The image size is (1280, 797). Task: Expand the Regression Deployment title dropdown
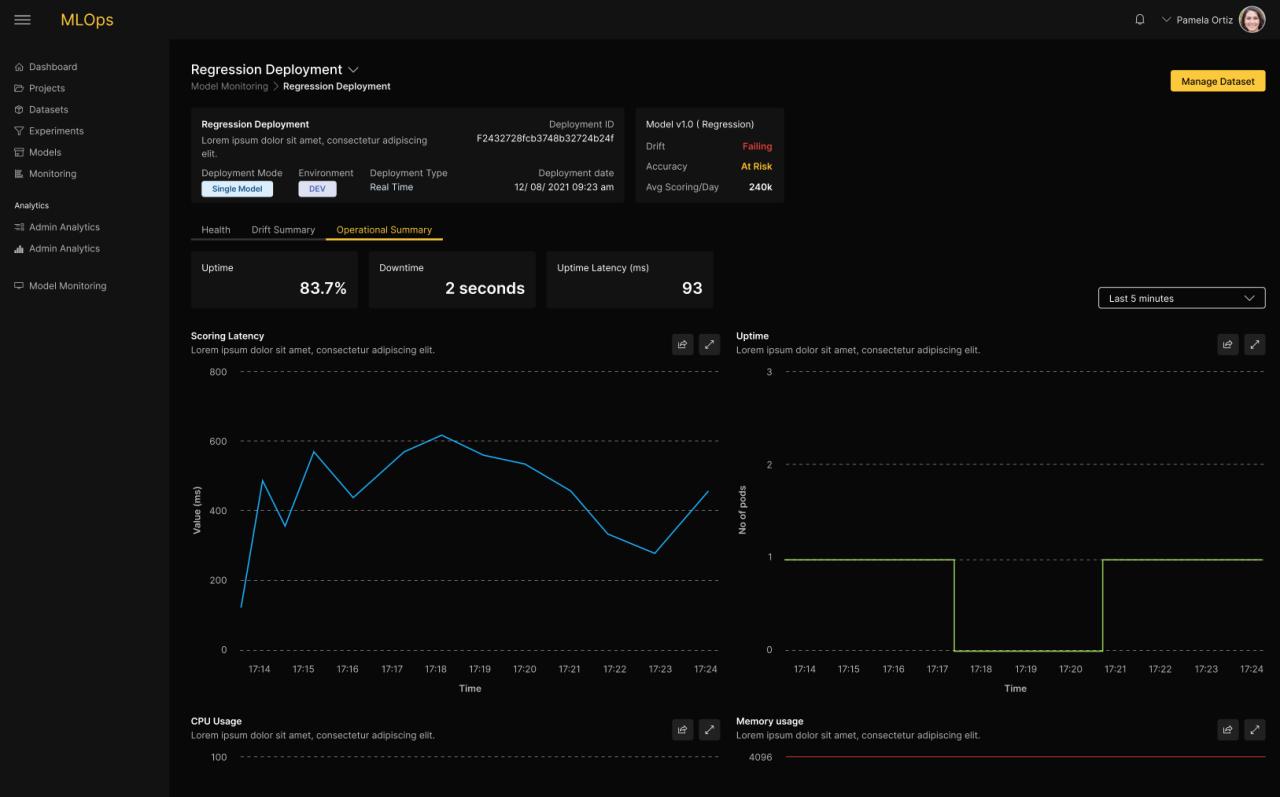coord(353,70)
